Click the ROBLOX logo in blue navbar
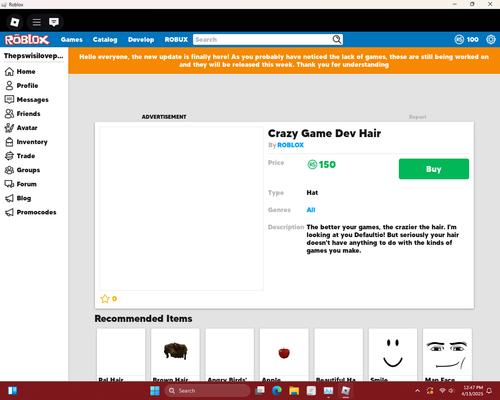 27,40
